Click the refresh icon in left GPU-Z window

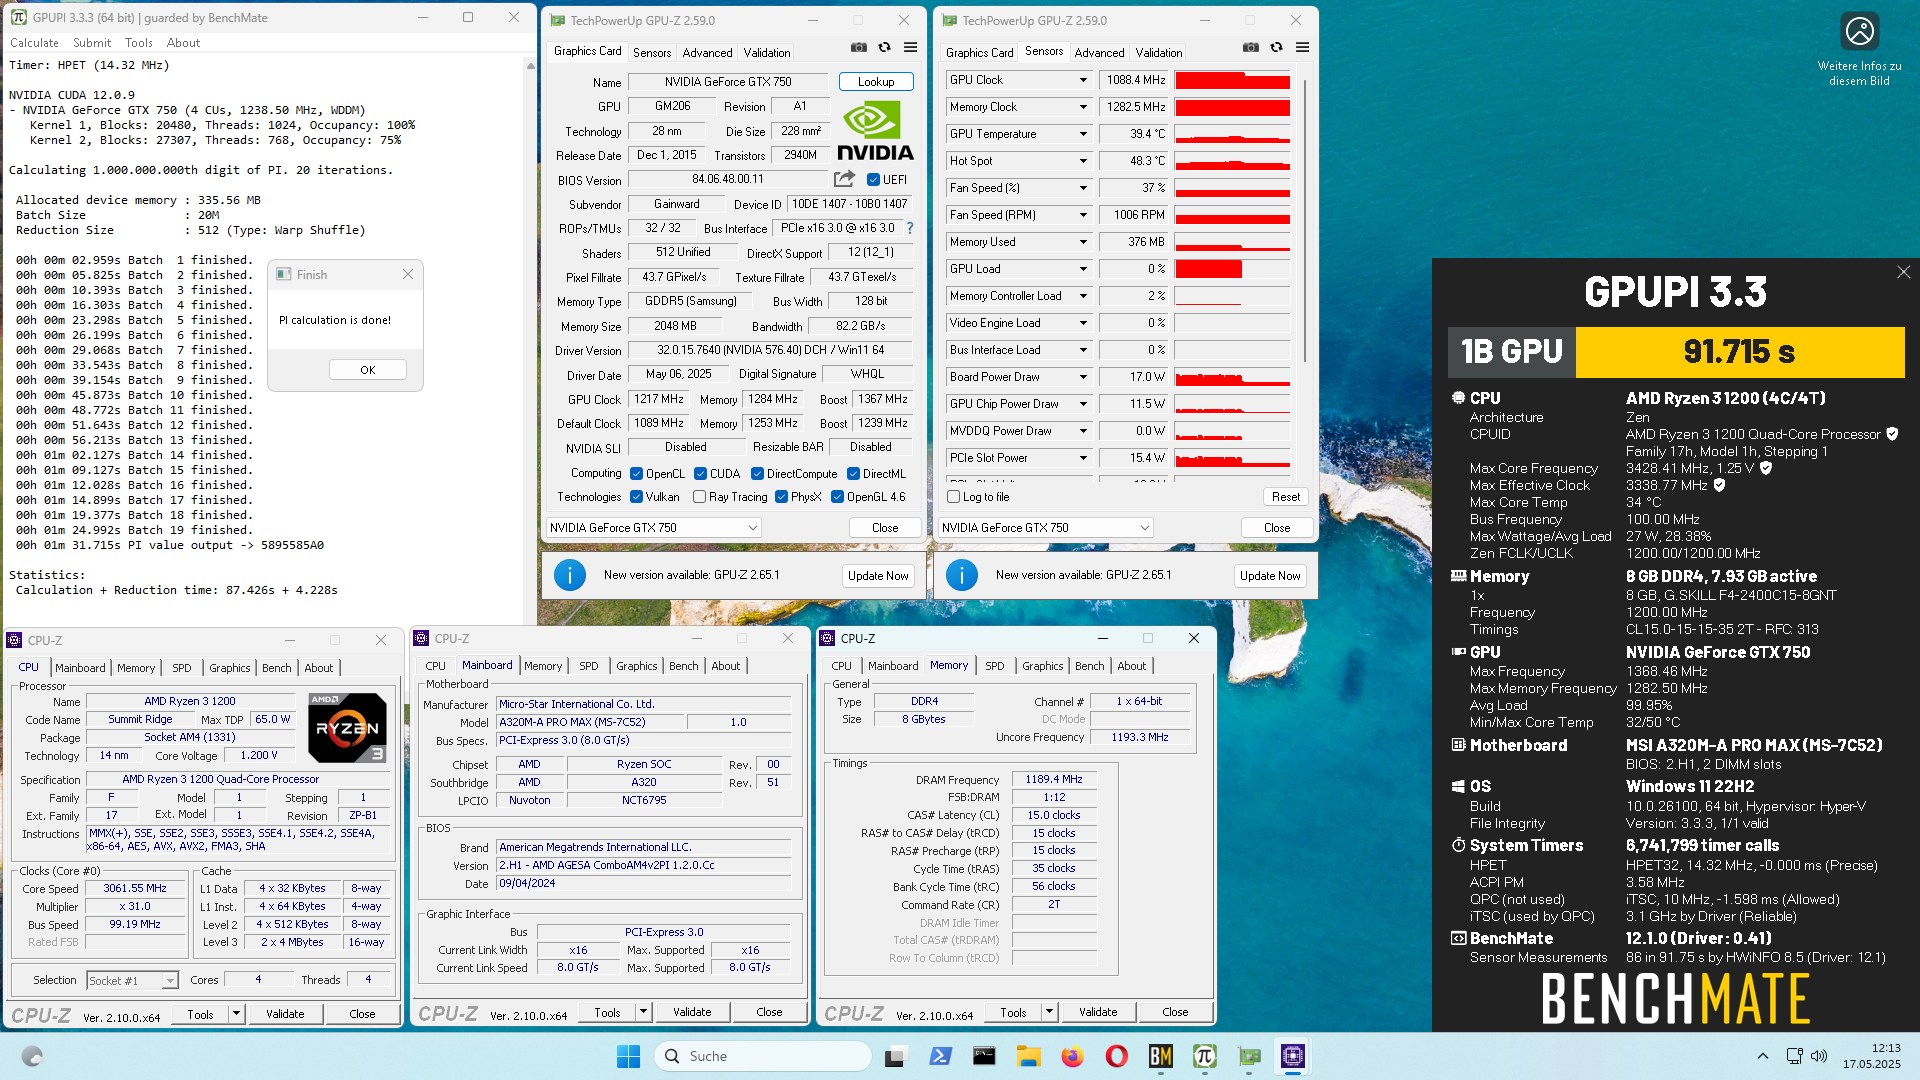(884, 47)
